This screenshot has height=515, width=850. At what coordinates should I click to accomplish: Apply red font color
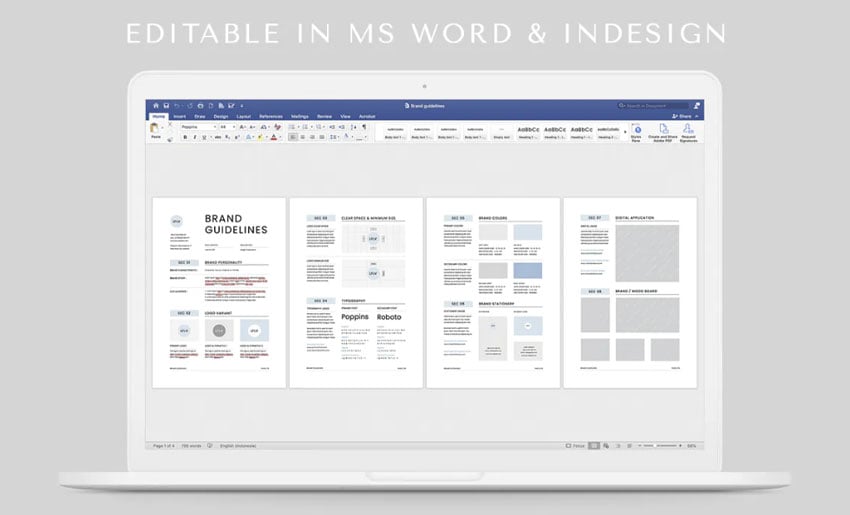[273, 137]
